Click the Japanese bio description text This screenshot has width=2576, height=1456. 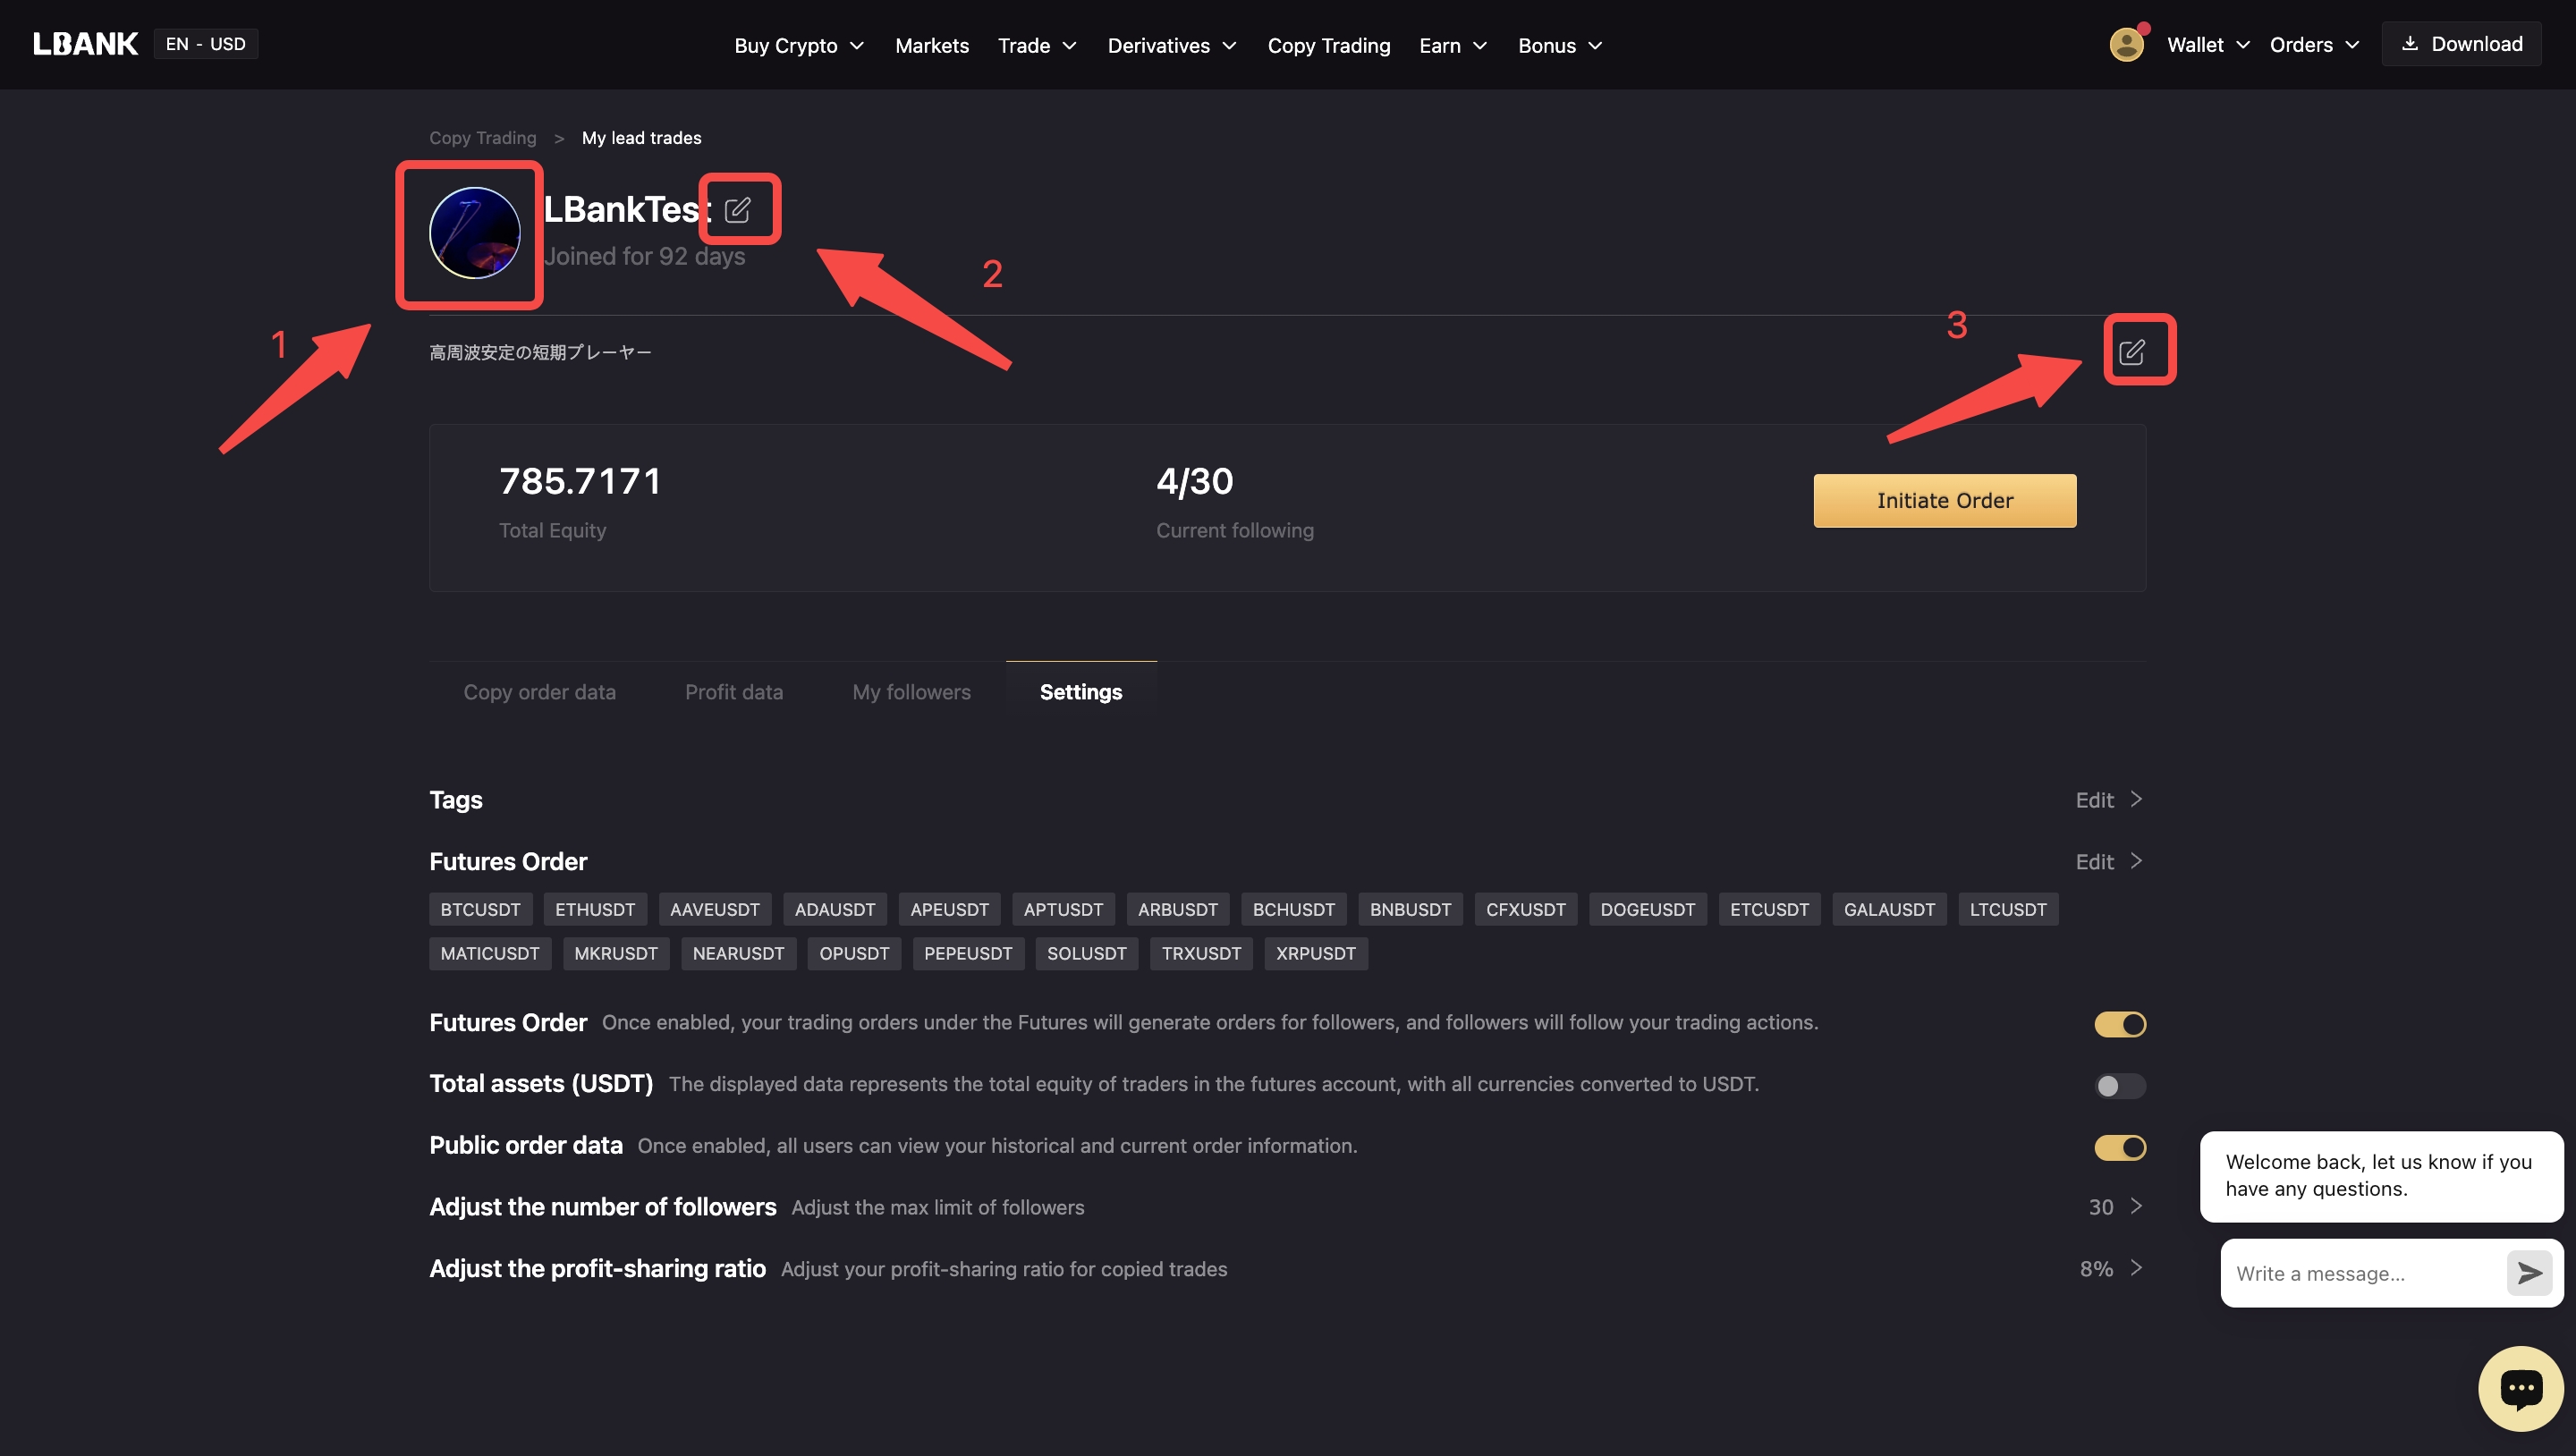[540, 353]
